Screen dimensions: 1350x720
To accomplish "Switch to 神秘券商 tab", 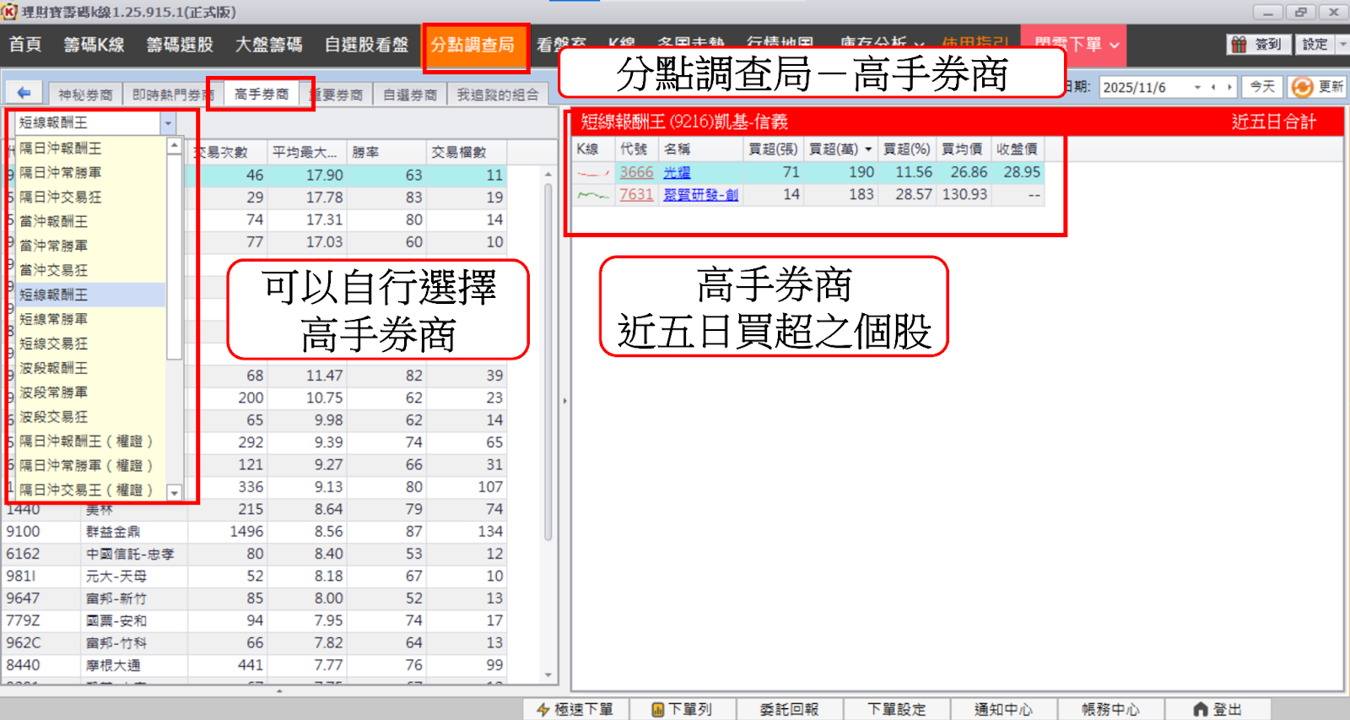I will tap(84, 95).
